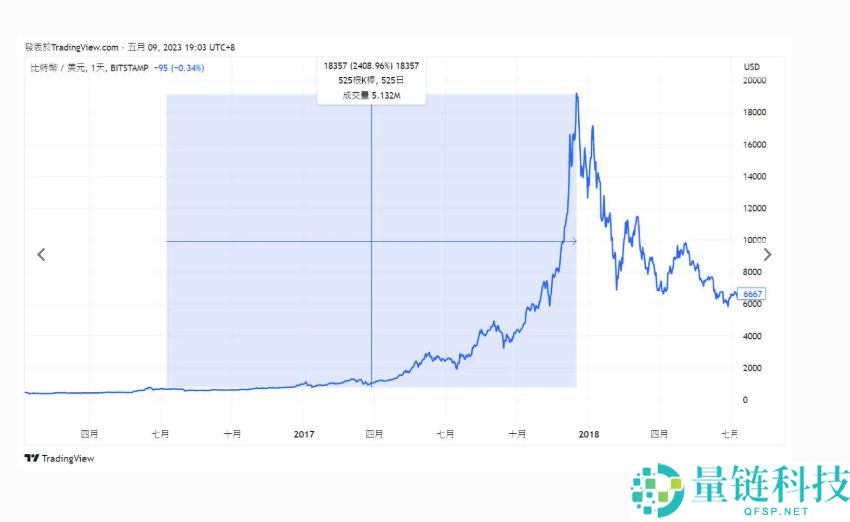
Task: Click the 2017 label on the time axis
Action: [x=304, y=434]
